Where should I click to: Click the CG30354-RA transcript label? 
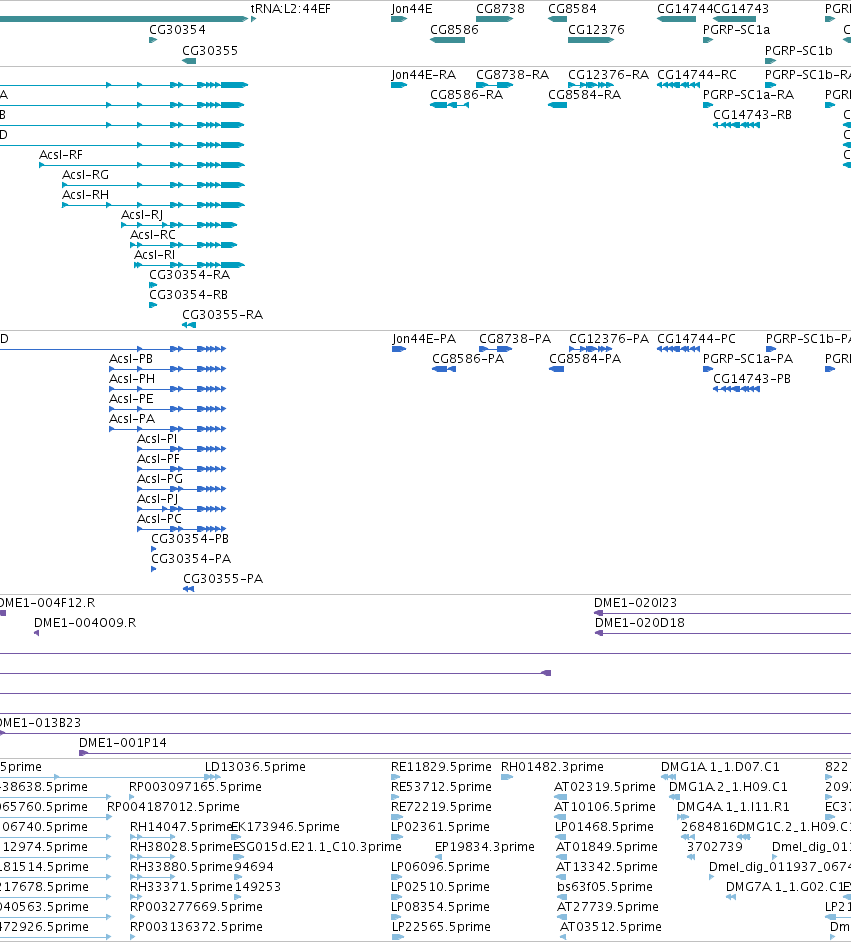click(x=189, y=275)
